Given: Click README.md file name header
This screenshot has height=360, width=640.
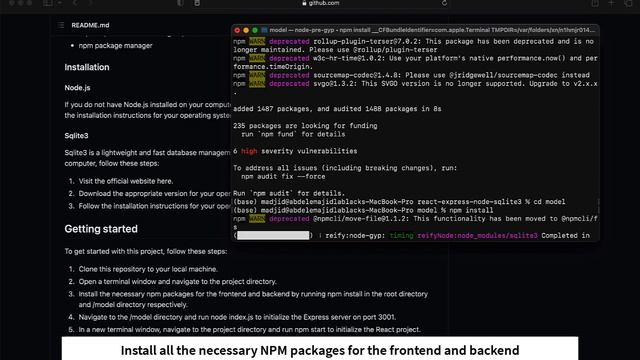Looking at the screenshot, I should [x=90, y=25].
